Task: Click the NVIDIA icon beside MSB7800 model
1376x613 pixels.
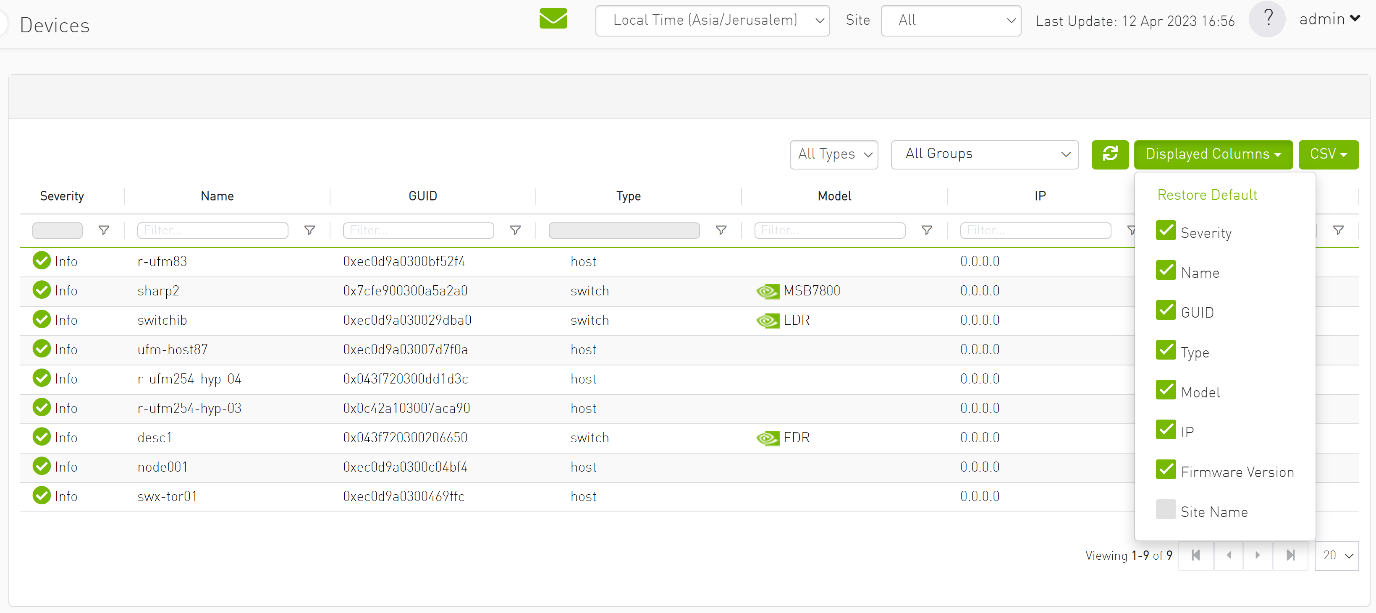Action: click(x=768, y=291)
